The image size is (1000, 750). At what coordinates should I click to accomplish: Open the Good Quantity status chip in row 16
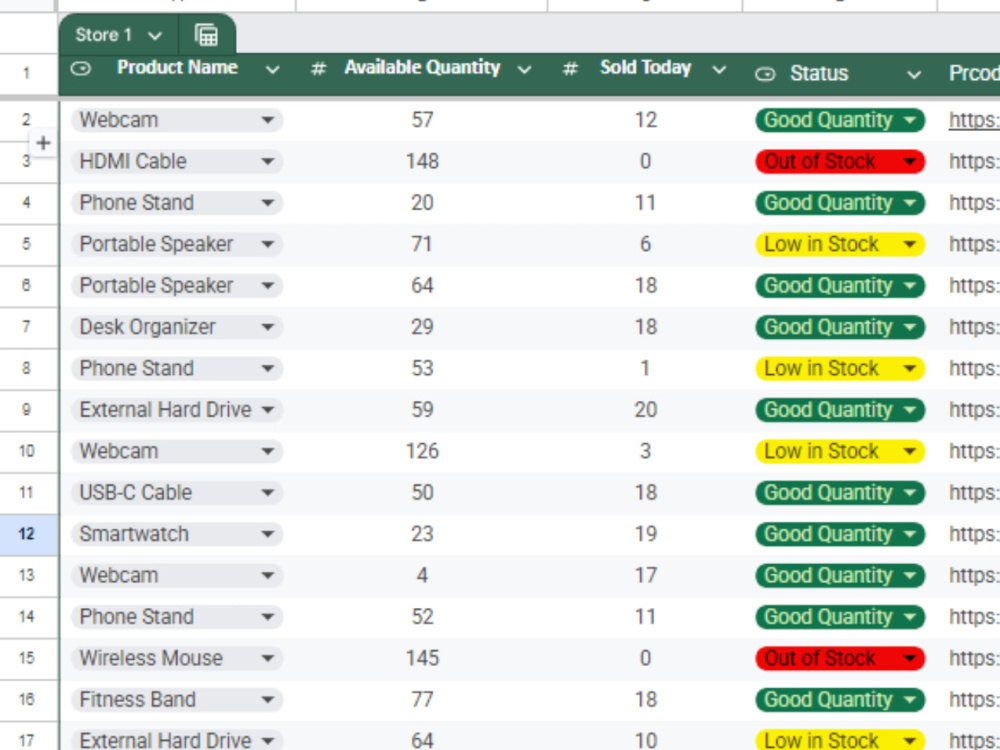coord(840,700)
